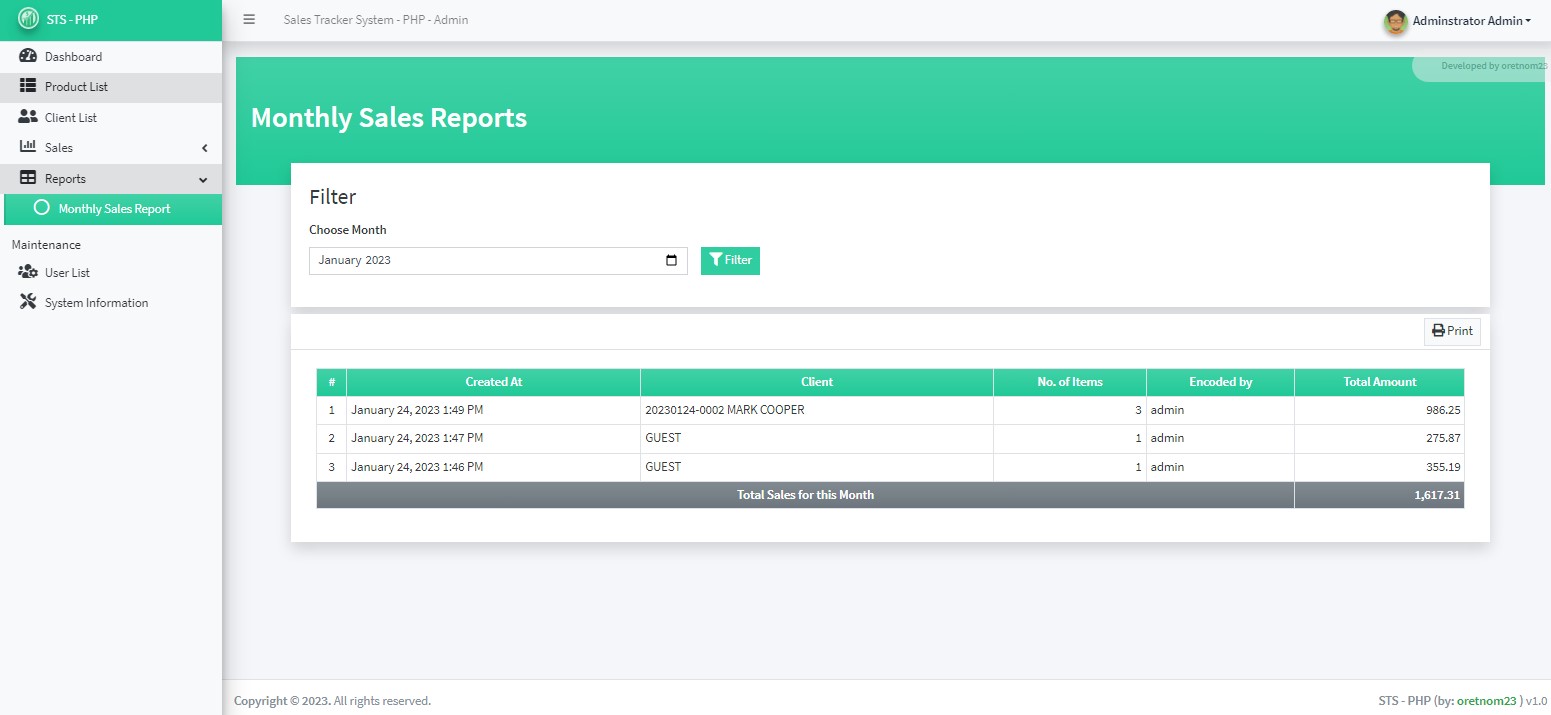Click the Monthly Sales Reports page heading

click(389, 118)
